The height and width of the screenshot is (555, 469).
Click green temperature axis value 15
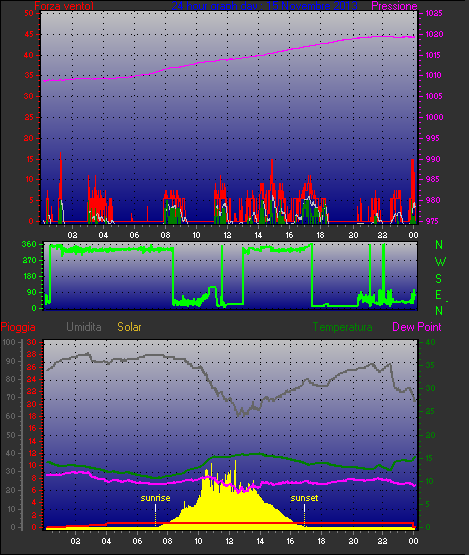coord(429,458)
